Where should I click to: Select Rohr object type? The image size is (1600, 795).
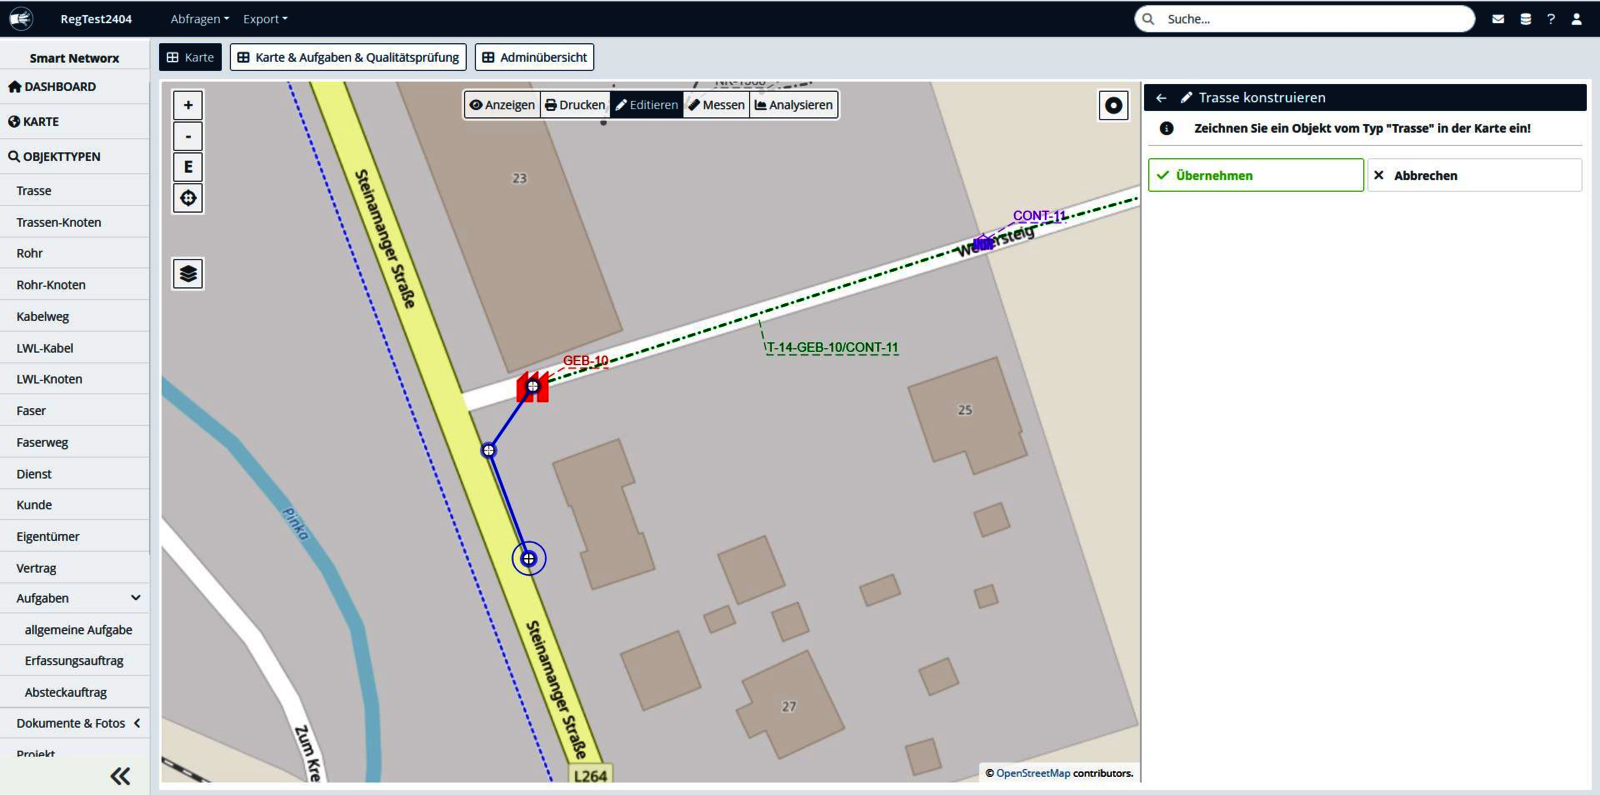tap(75, 253)
